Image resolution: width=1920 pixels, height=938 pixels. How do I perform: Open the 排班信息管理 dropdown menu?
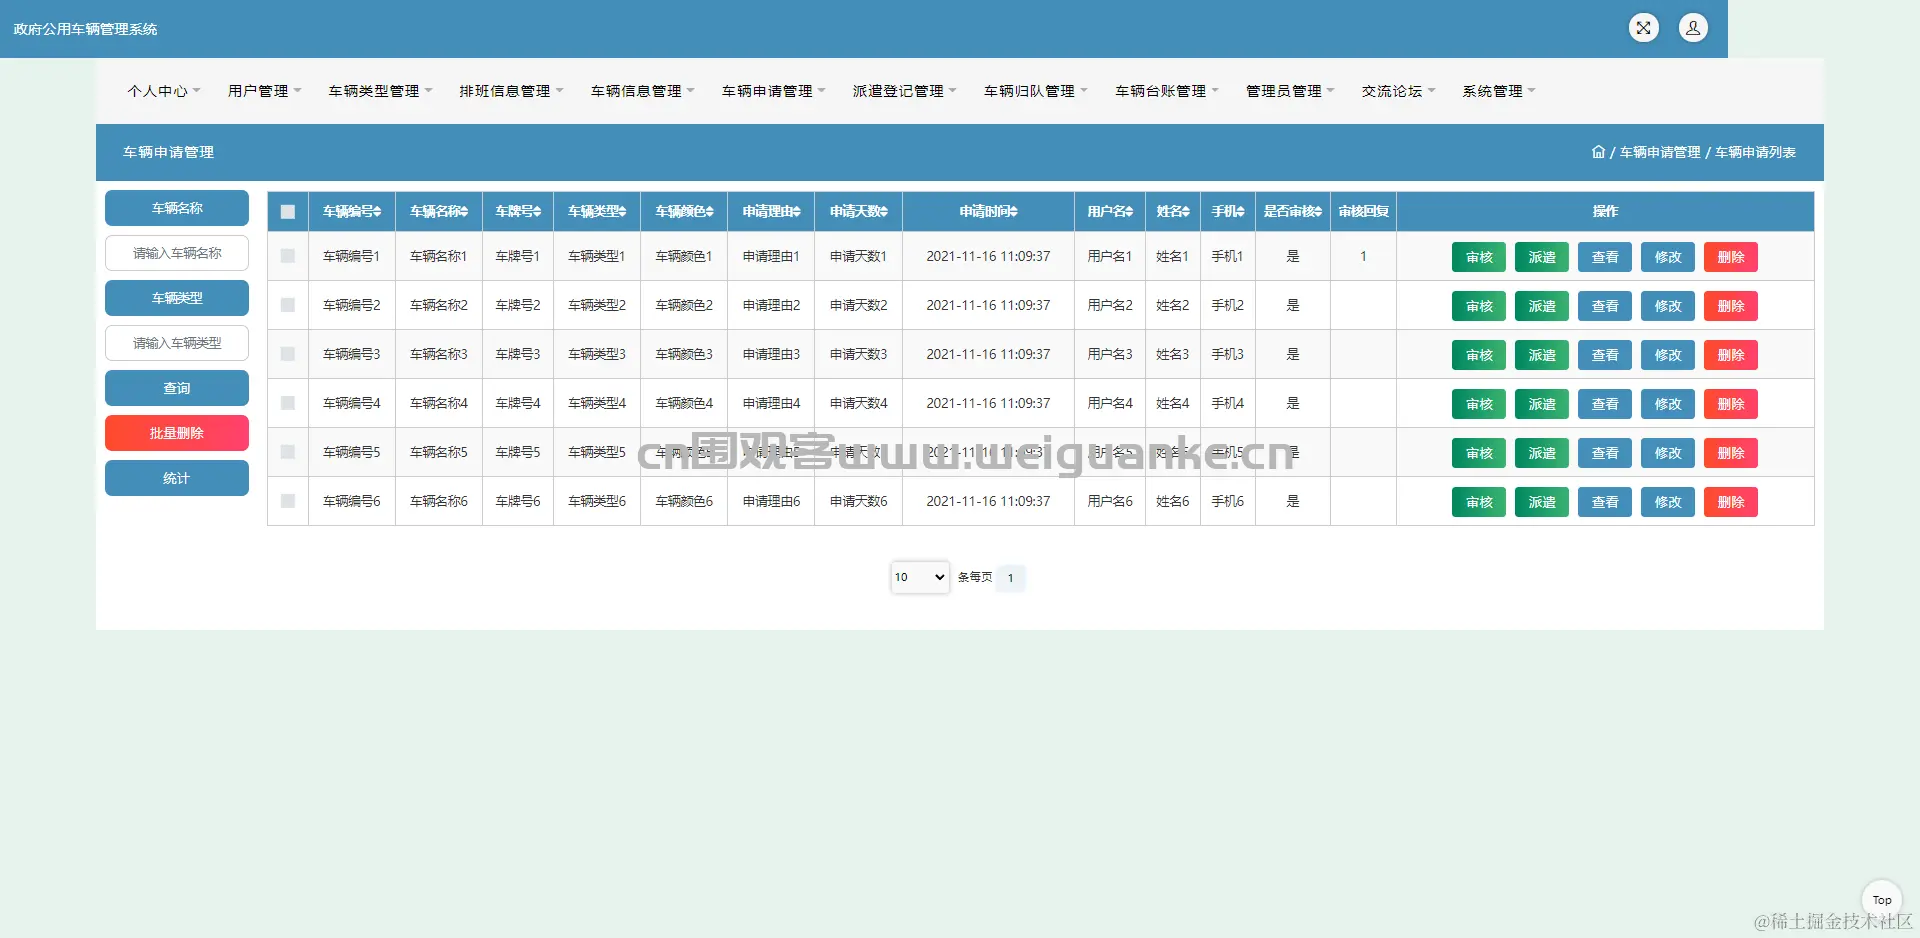tap(512, 91)
